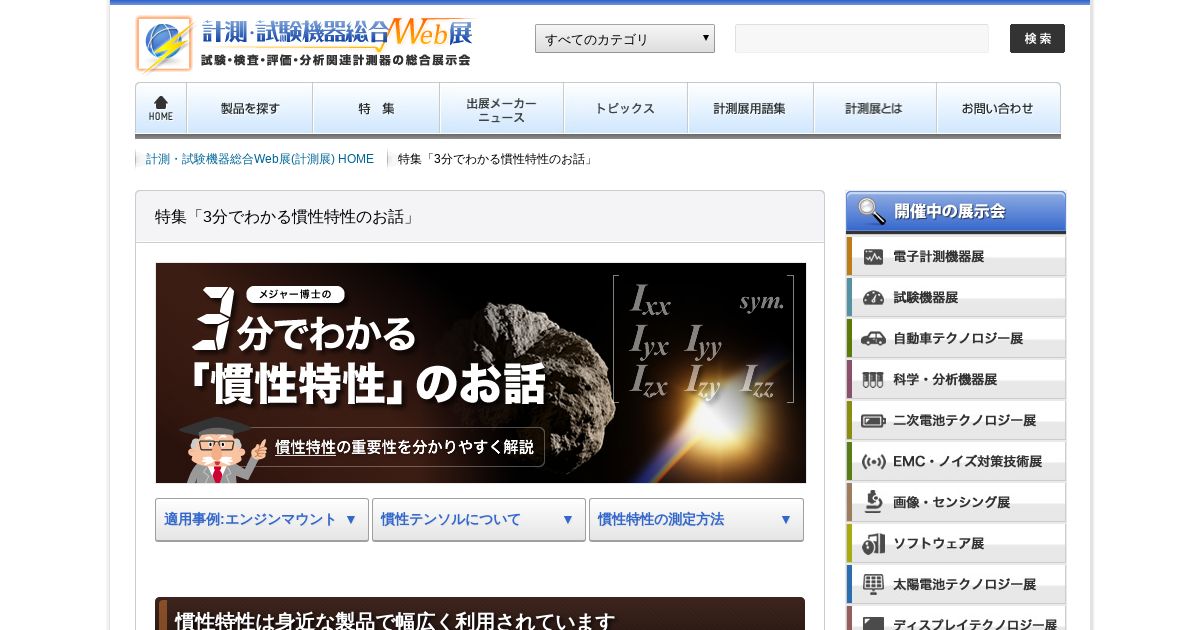Click the car icon for 自動車テクノロジー展
Screen dimensions: 1200x630
coord(873,338)
